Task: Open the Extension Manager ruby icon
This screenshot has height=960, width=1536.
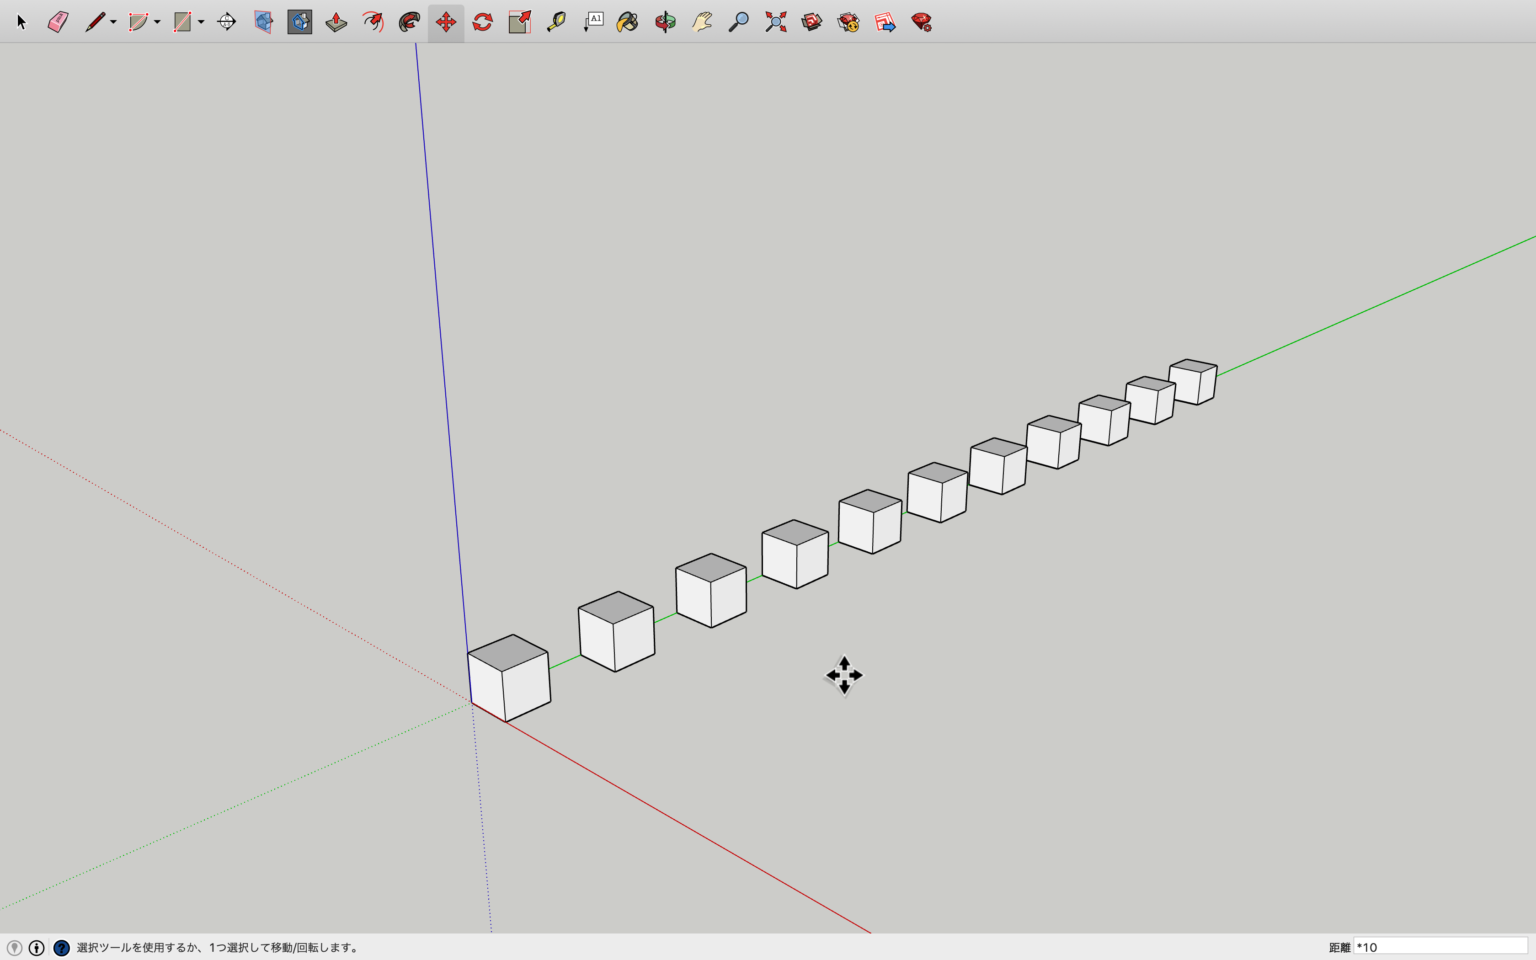Action: tap(921, 22)
